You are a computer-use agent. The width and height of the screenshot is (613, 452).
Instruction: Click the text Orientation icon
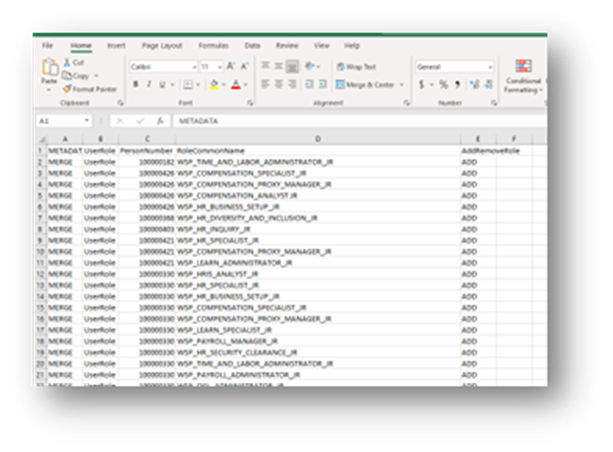pyautogui.click(x=310, y=66)
